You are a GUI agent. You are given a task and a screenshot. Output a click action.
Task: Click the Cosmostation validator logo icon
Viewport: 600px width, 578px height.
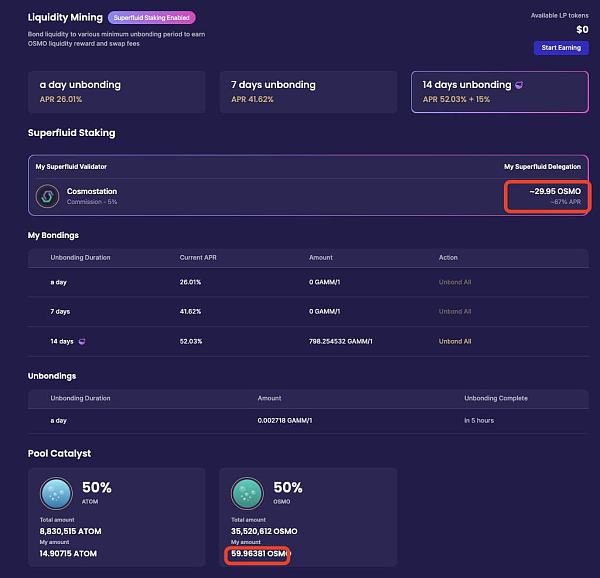[x=47, y=196]
